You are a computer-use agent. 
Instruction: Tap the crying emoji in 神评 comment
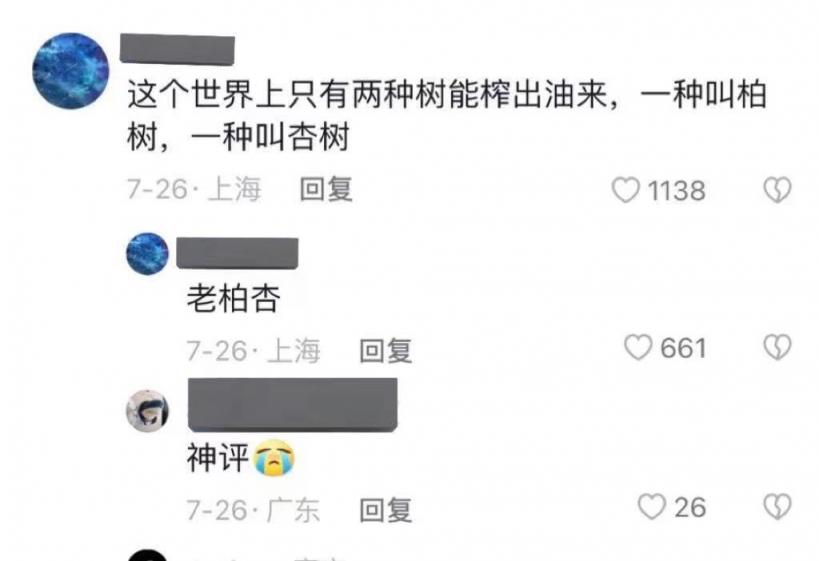[274, 458]
